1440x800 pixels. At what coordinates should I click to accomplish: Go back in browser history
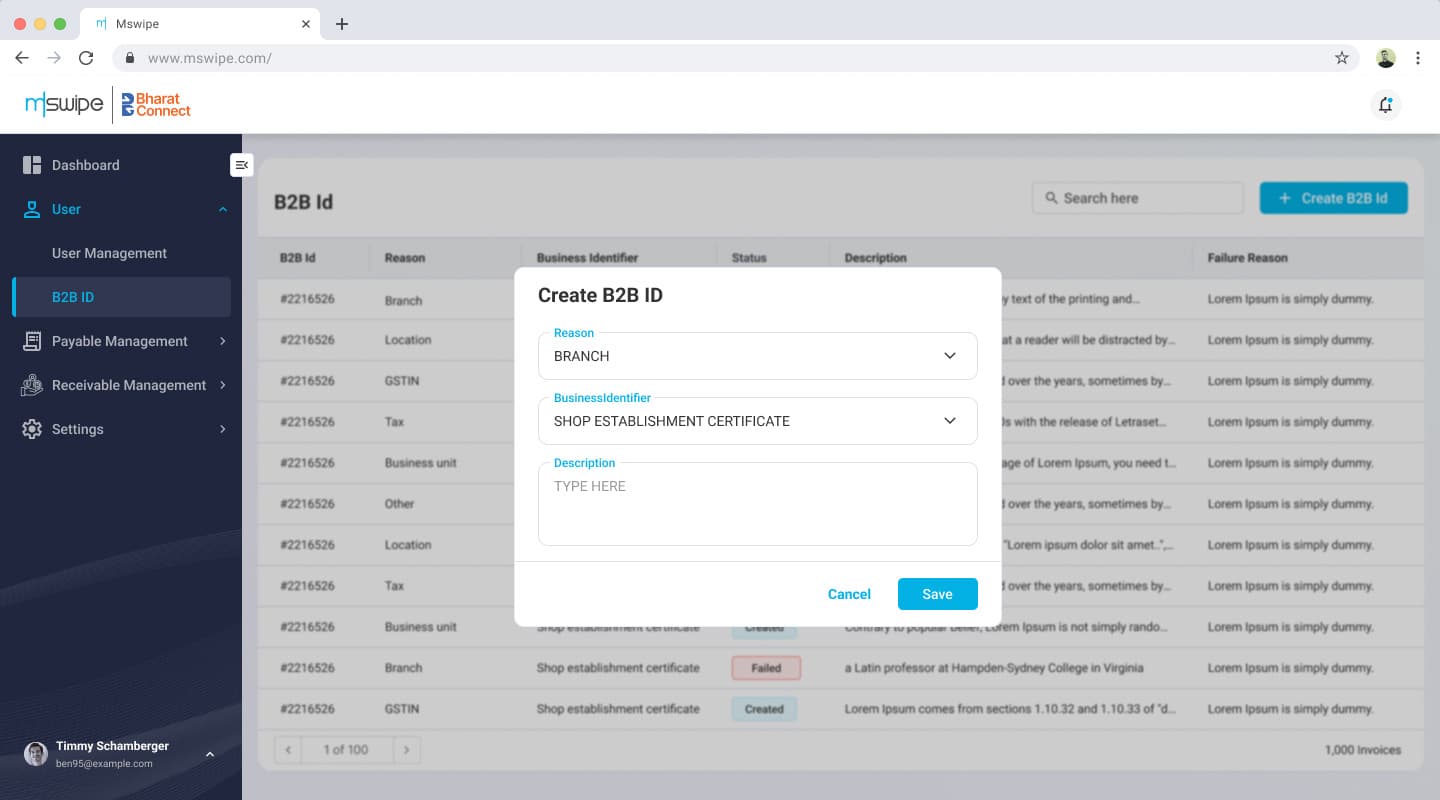coord(22,58)
